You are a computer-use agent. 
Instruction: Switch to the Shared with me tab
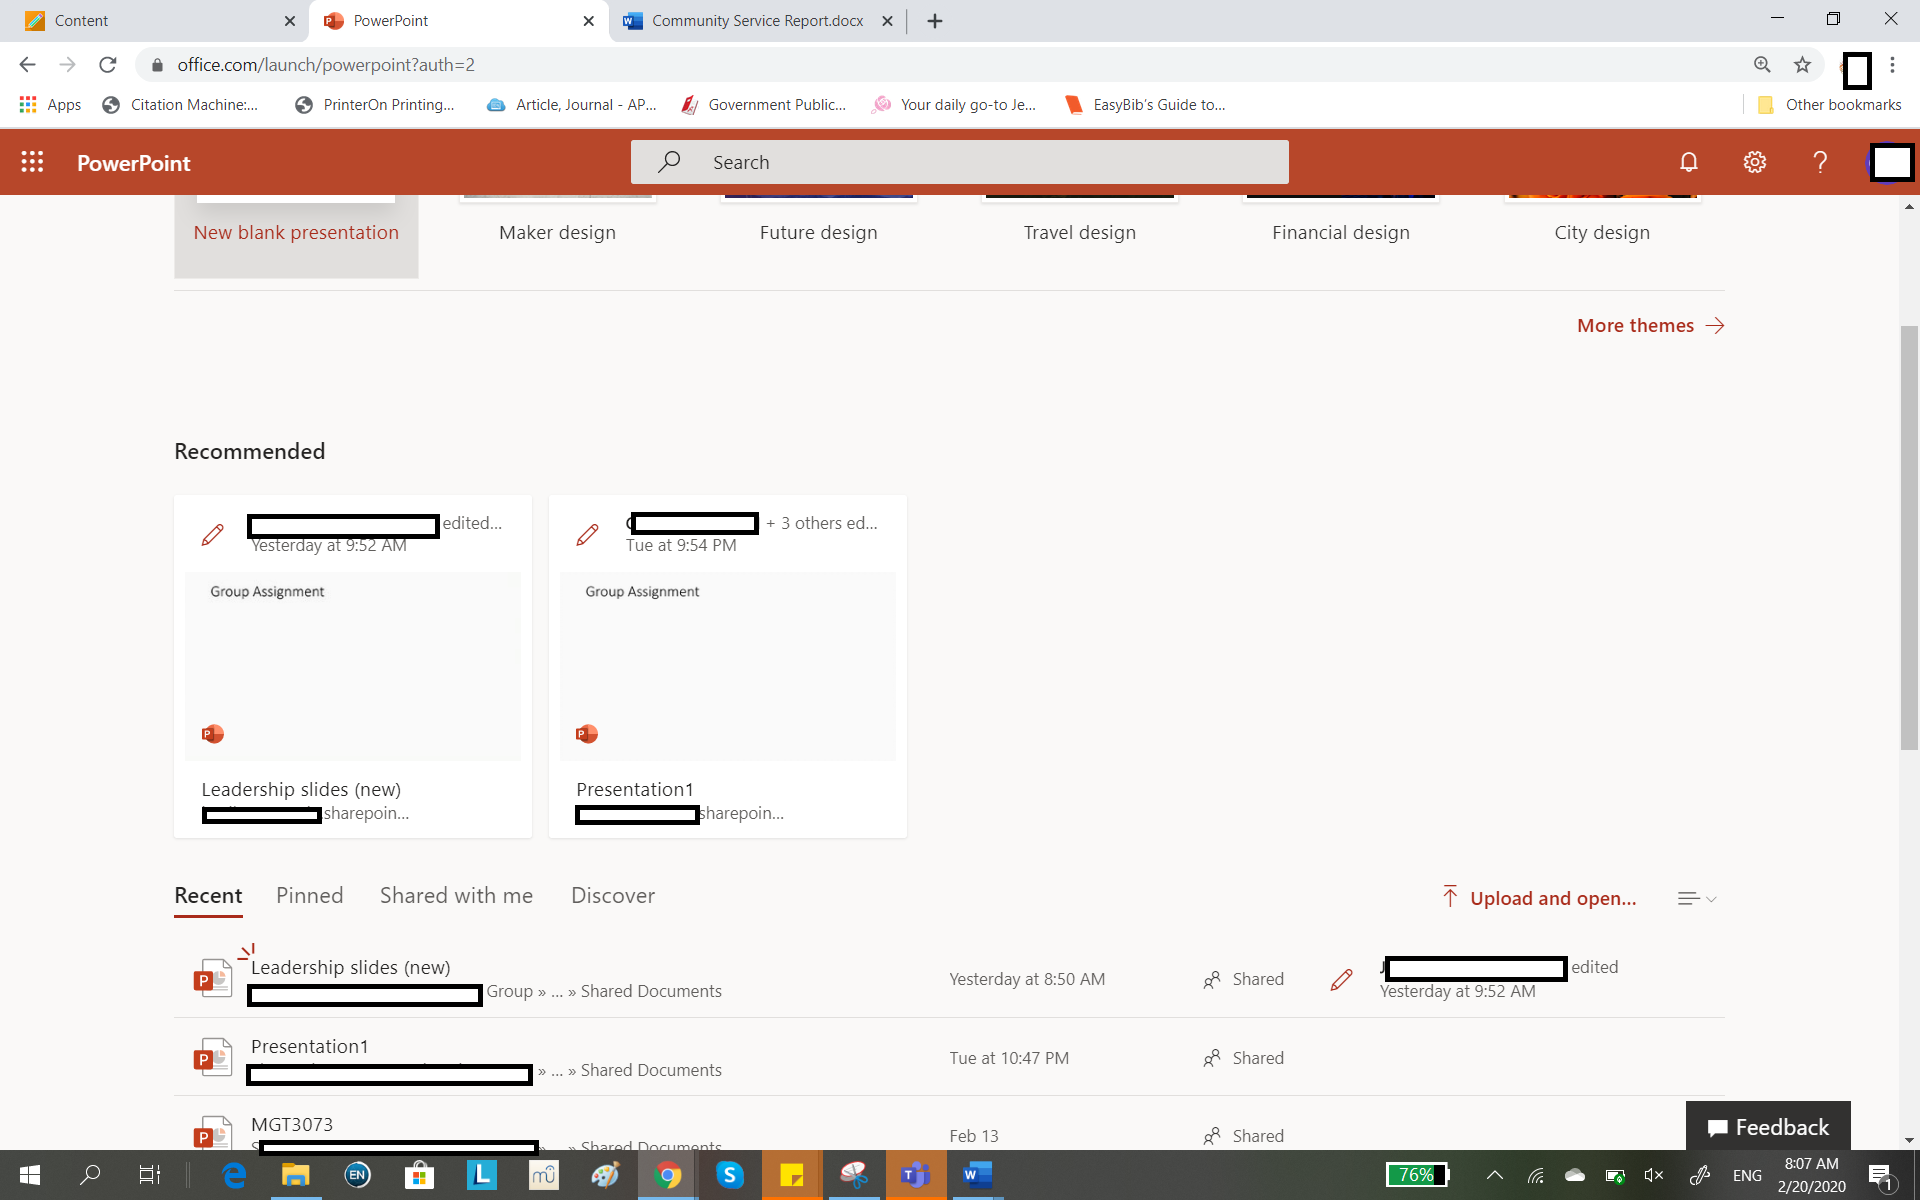pos(456,895)
